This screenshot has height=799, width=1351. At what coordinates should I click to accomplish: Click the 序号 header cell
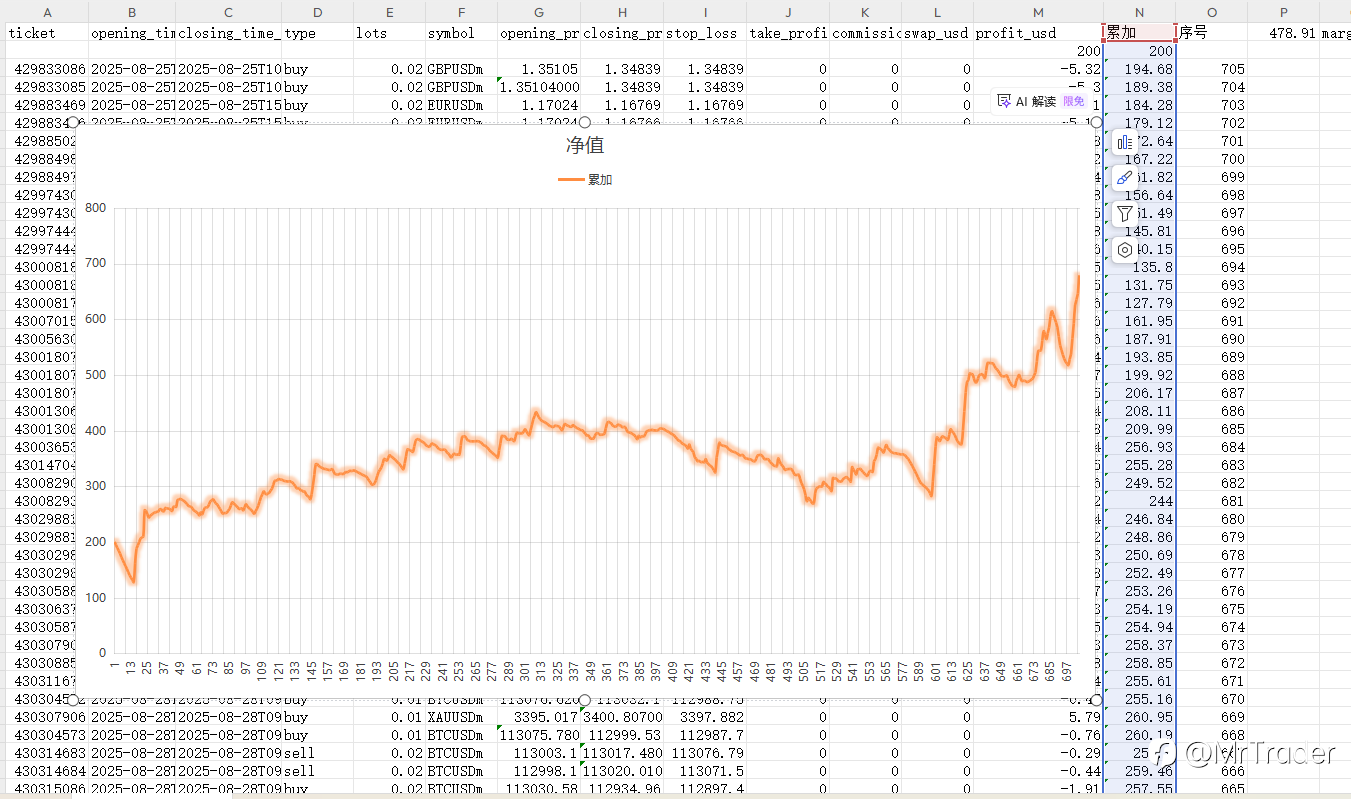(x=1212, y=33)
